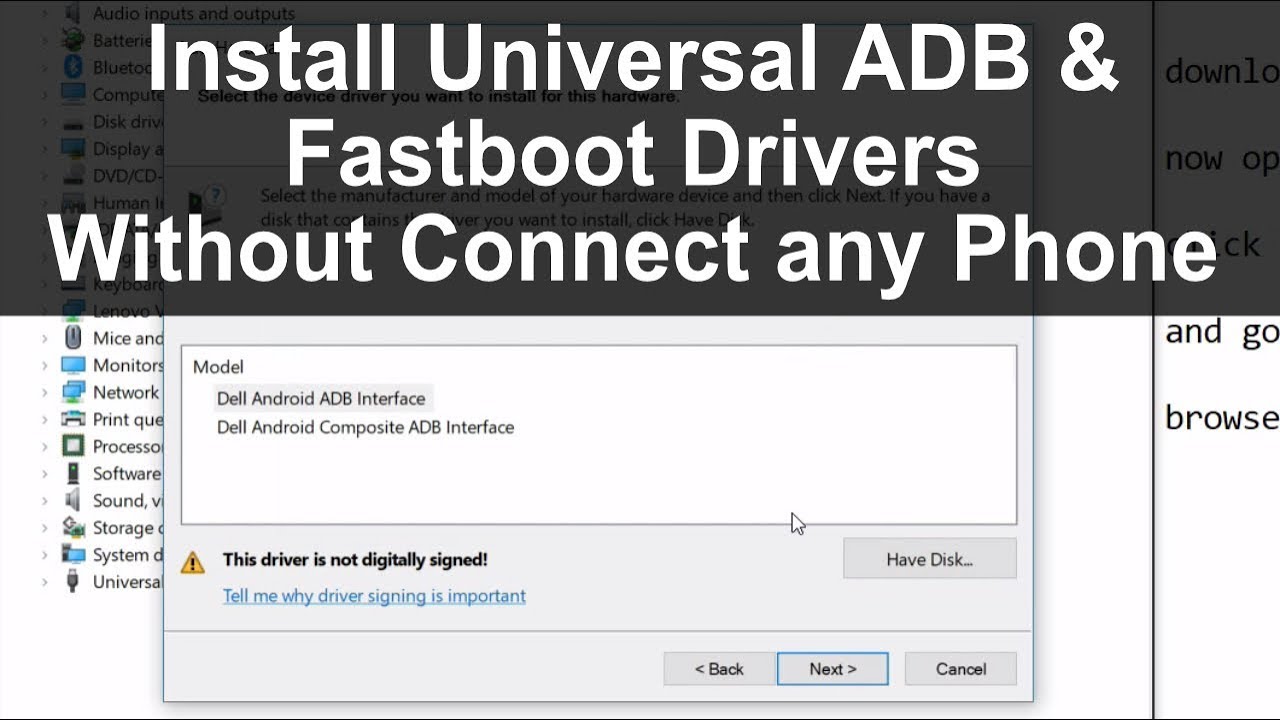This screenshot has width=1280, height=720.
Task: Open 'Tell me why driver signing is important' link
Action: [374, 596]
